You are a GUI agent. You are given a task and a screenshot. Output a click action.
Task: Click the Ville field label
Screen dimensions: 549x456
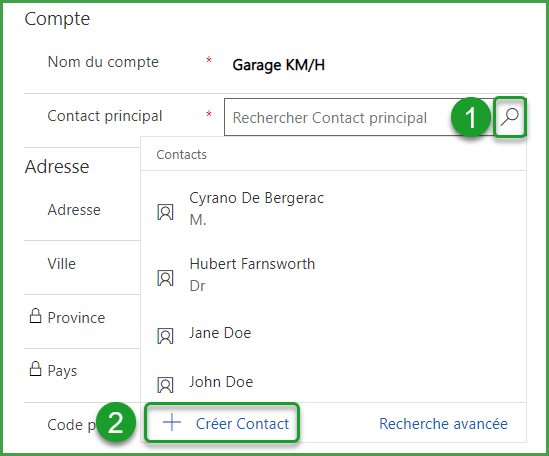click(x=62, y=264)
